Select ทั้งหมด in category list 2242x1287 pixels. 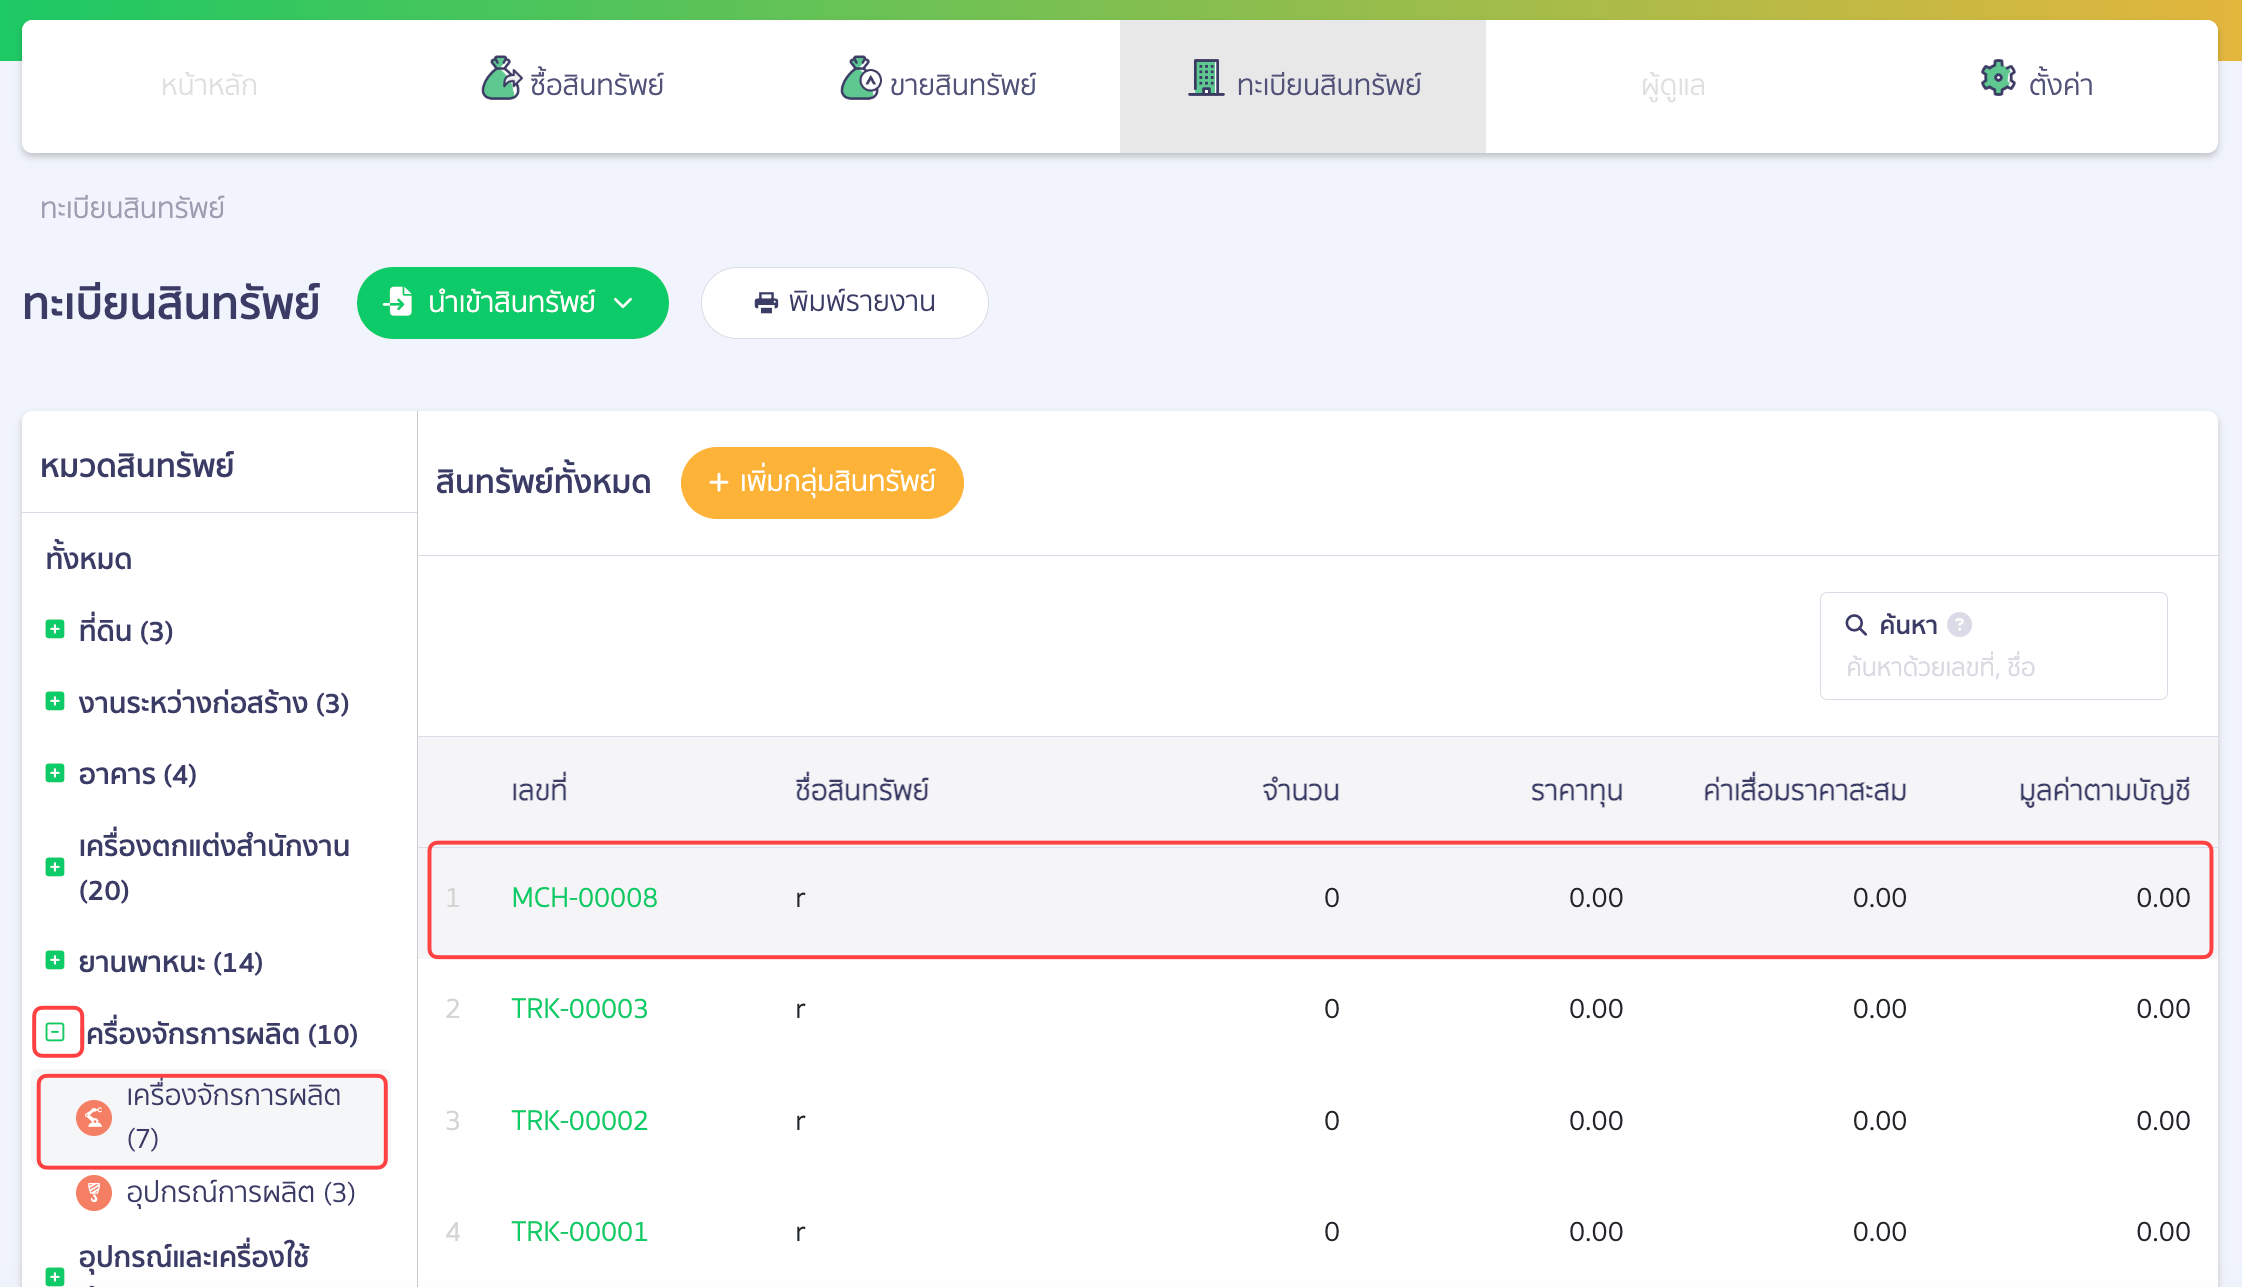coord(89,558)
